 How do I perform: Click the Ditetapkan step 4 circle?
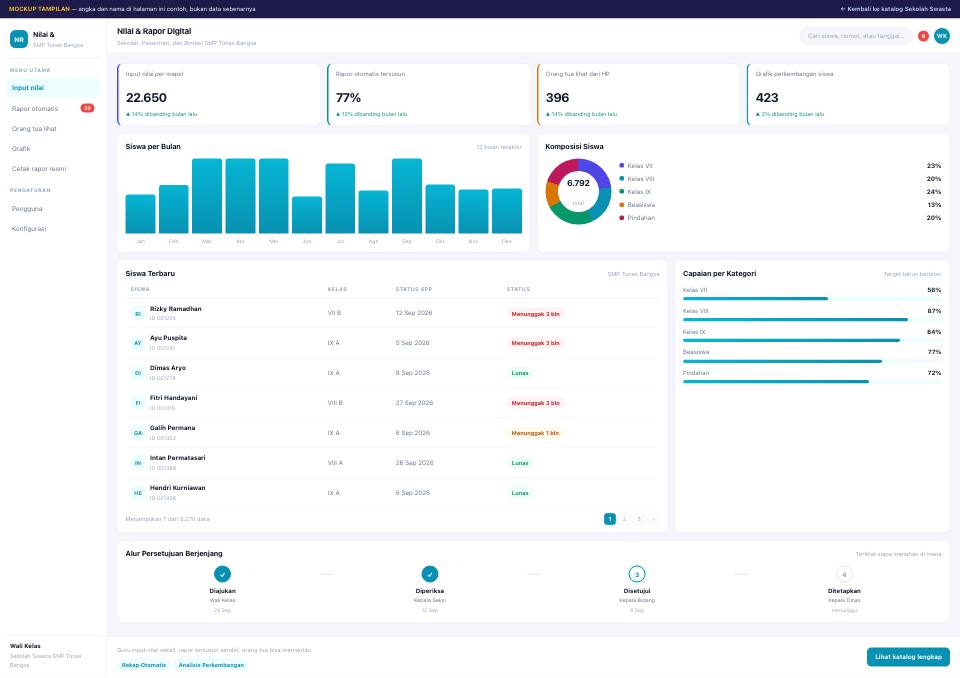pos(844,574)
